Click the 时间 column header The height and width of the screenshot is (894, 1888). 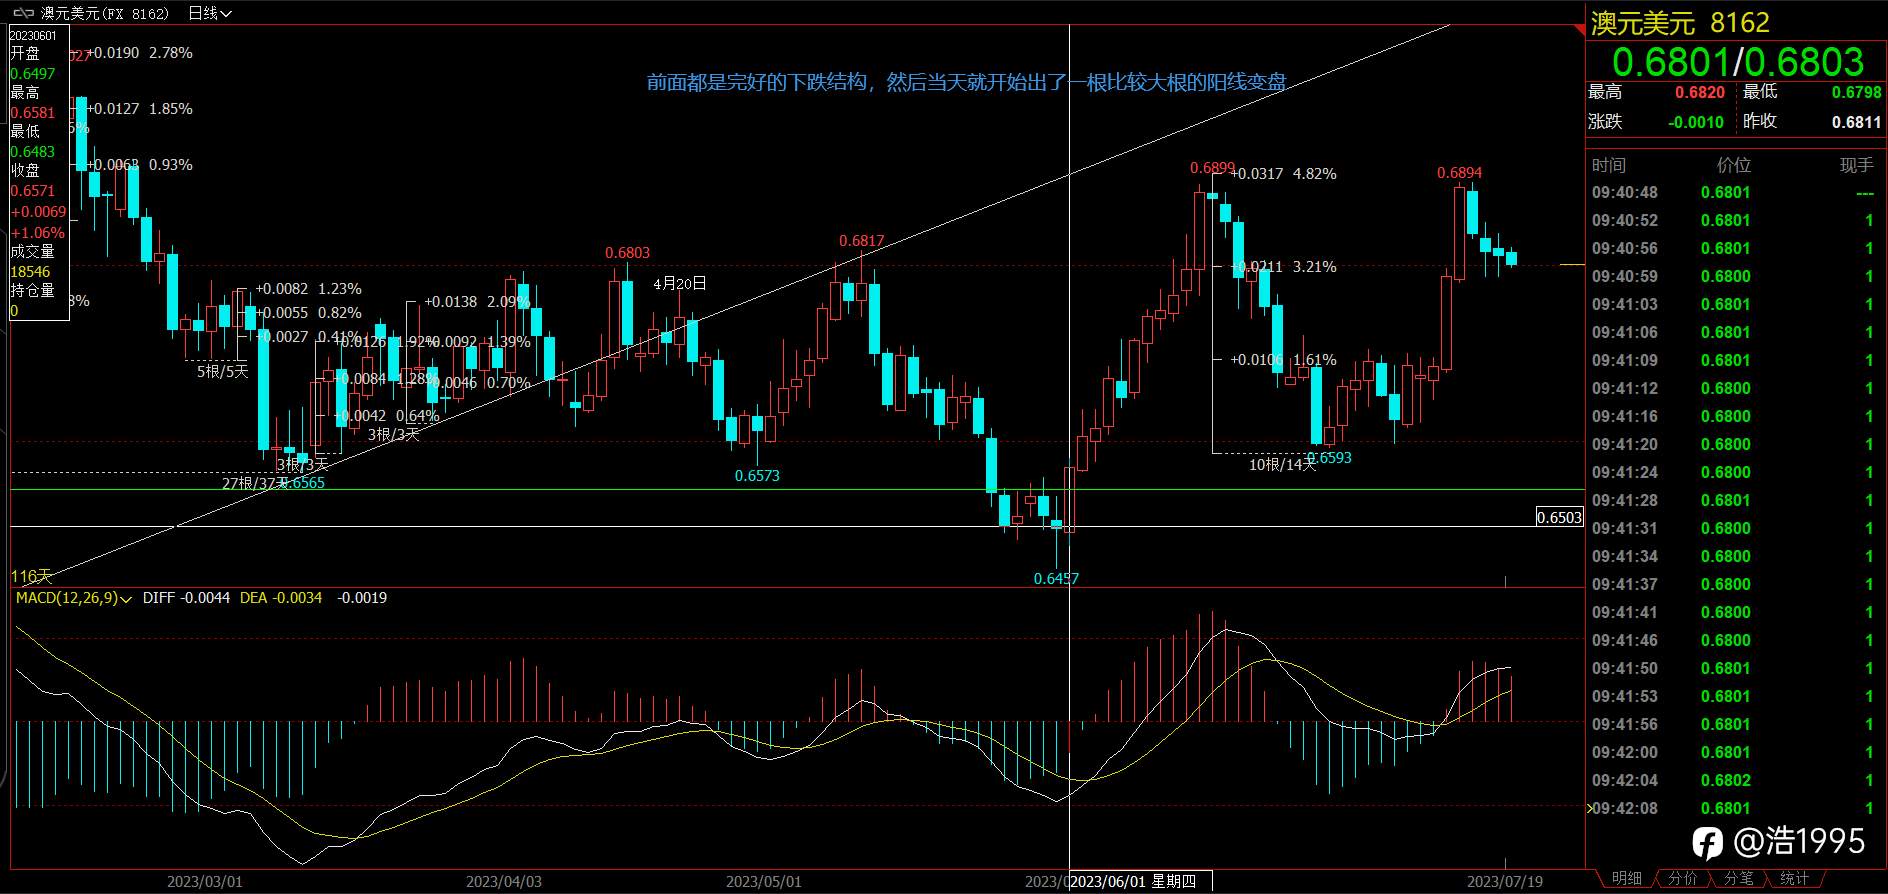1609,165
